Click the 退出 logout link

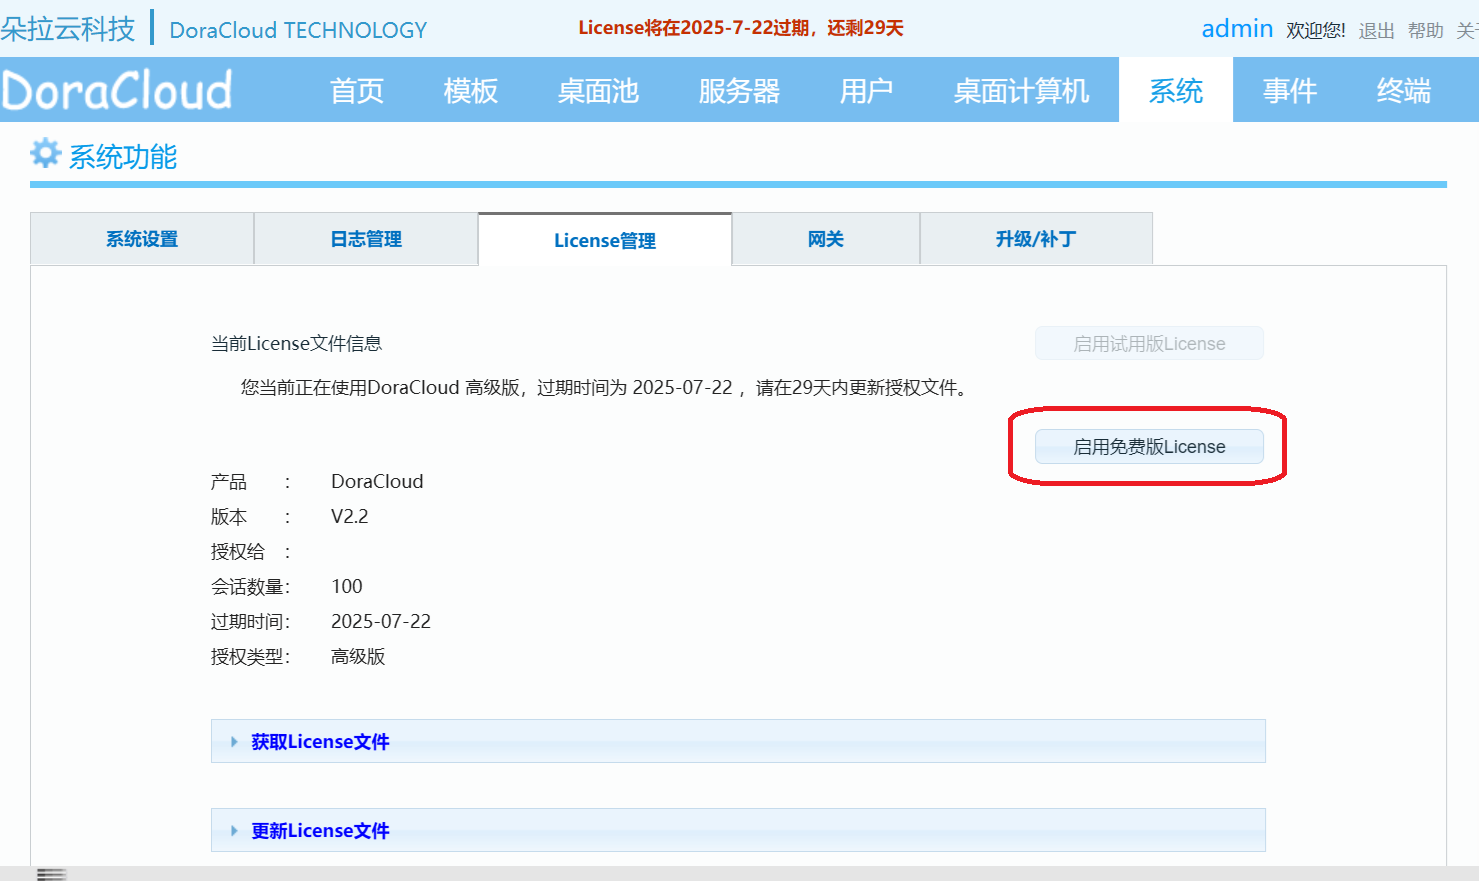1376,30
